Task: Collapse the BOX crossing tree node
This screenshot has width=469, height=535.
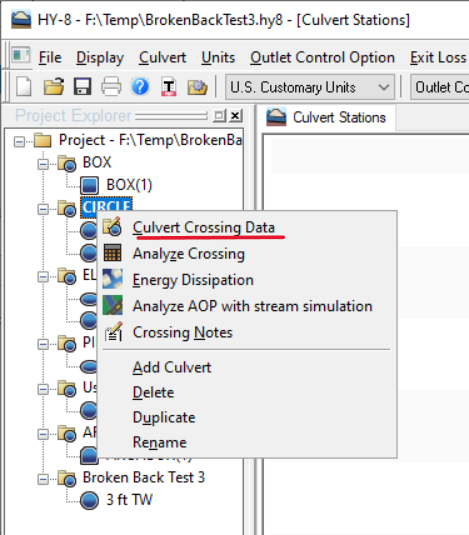Action: click(x=43, y=165)
